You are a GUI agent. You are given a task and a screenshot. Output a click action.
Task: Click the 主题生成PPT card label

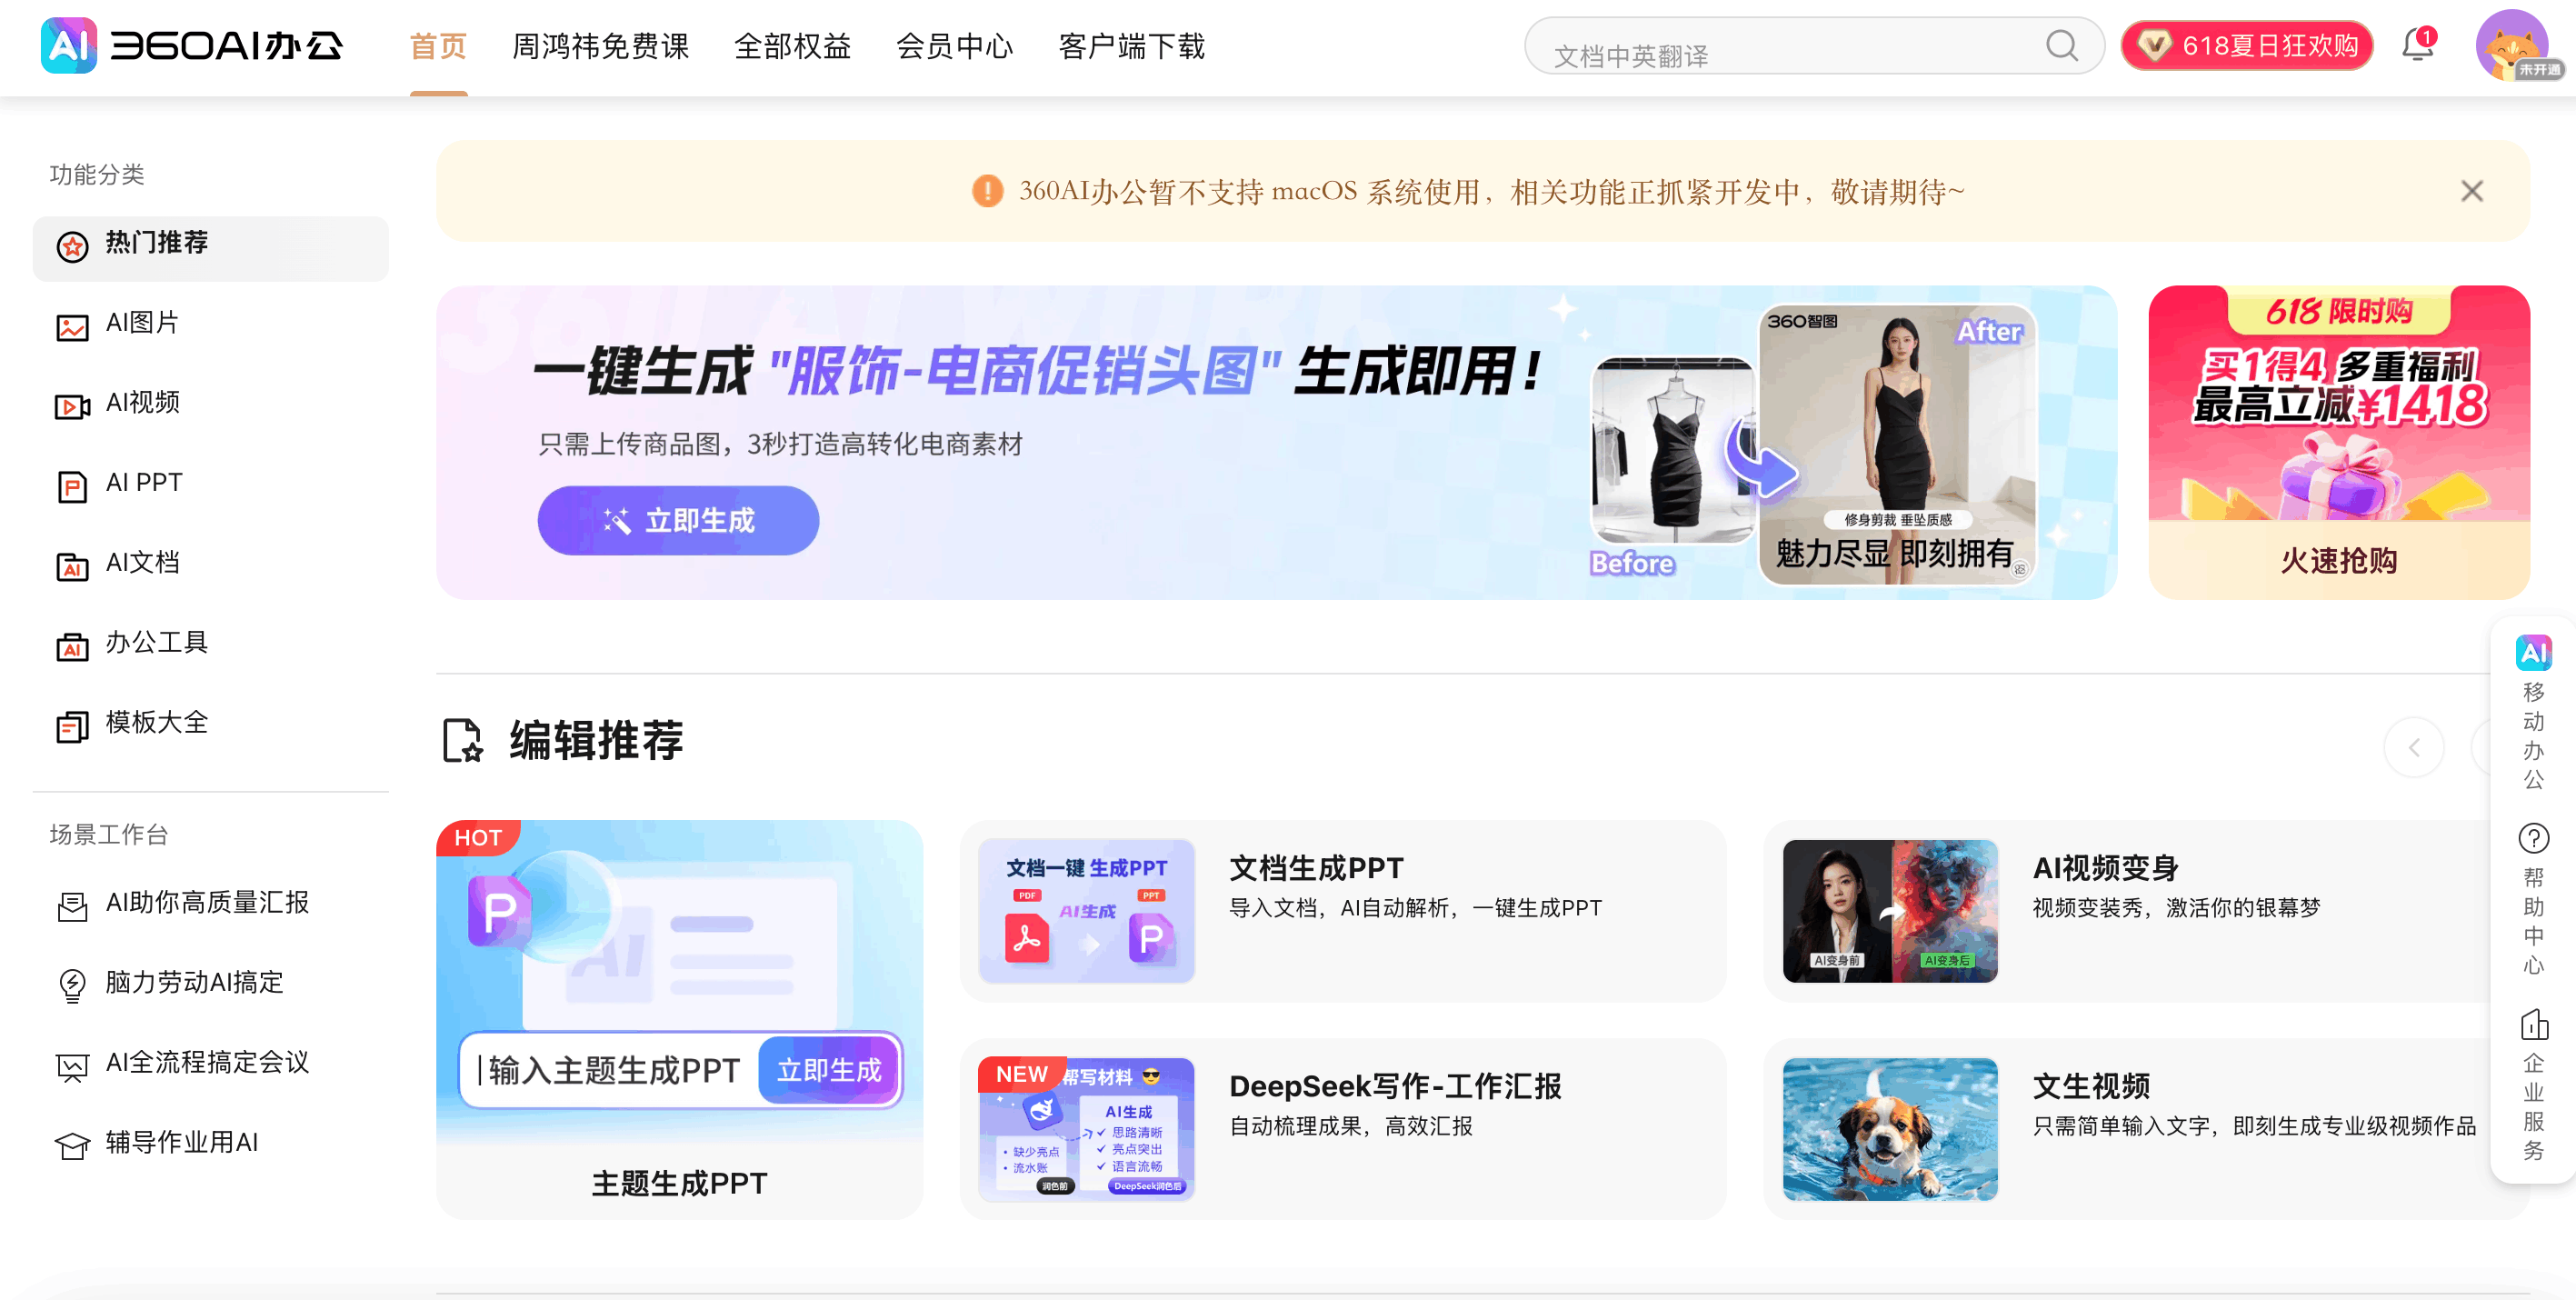[x=679, y=1183]
